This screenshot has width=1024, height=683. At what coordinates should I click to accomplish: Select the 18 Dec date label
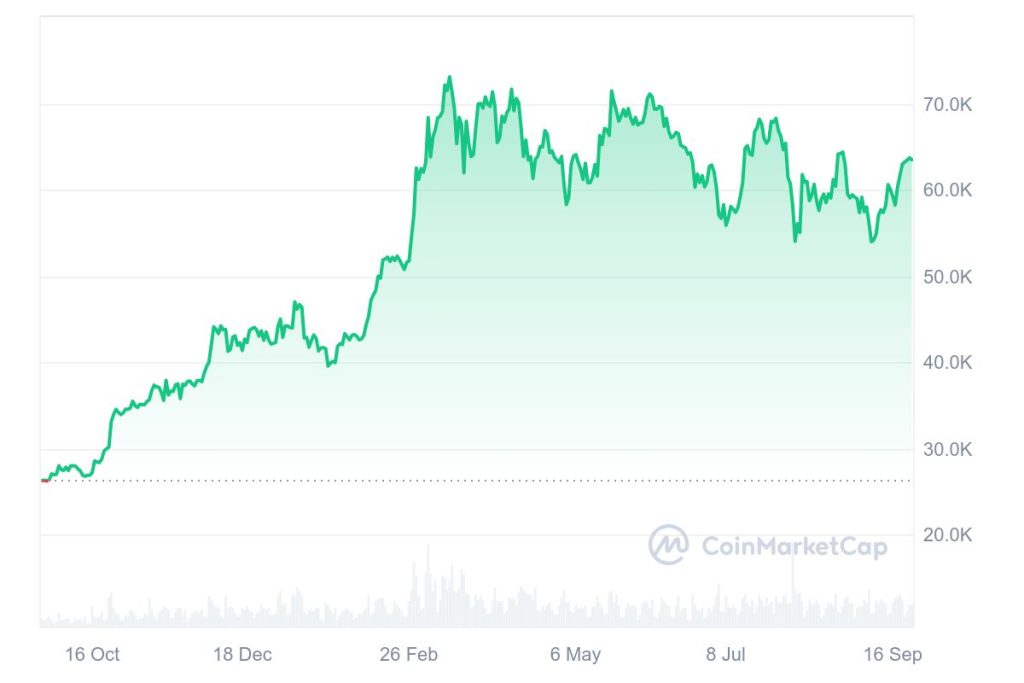click(x=242, y=654)
